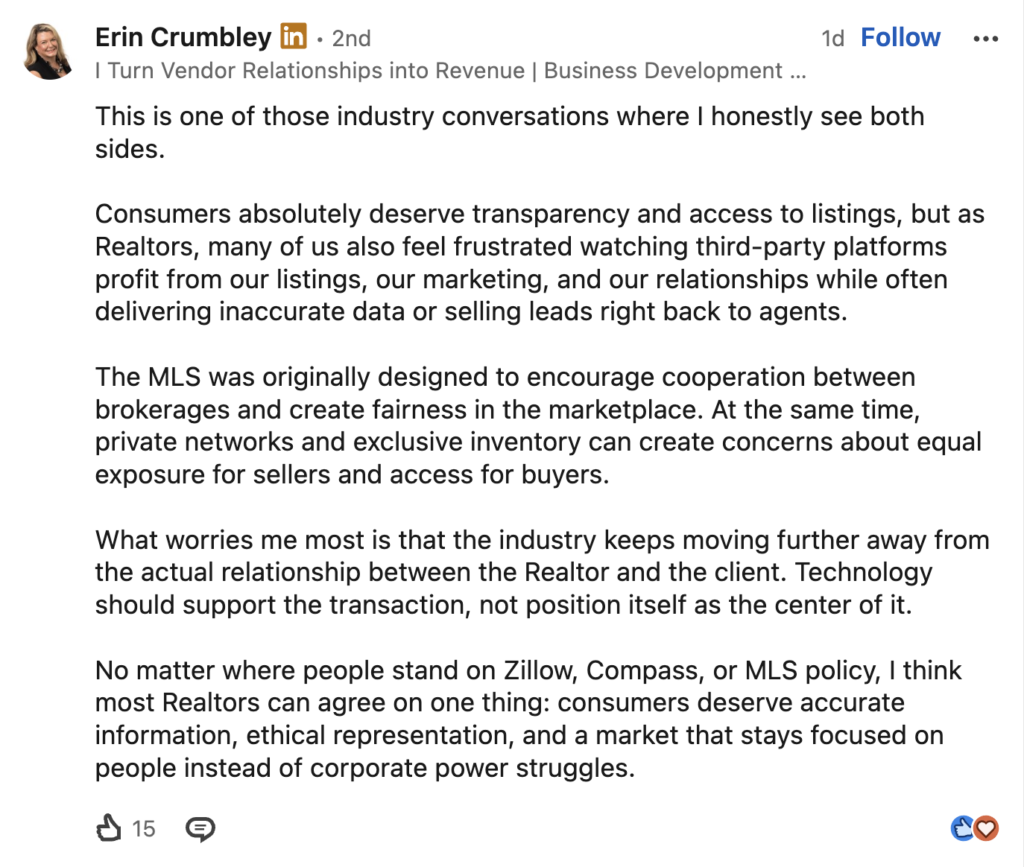Click the paragraph starting 'What worries me'

click(542, 572)
